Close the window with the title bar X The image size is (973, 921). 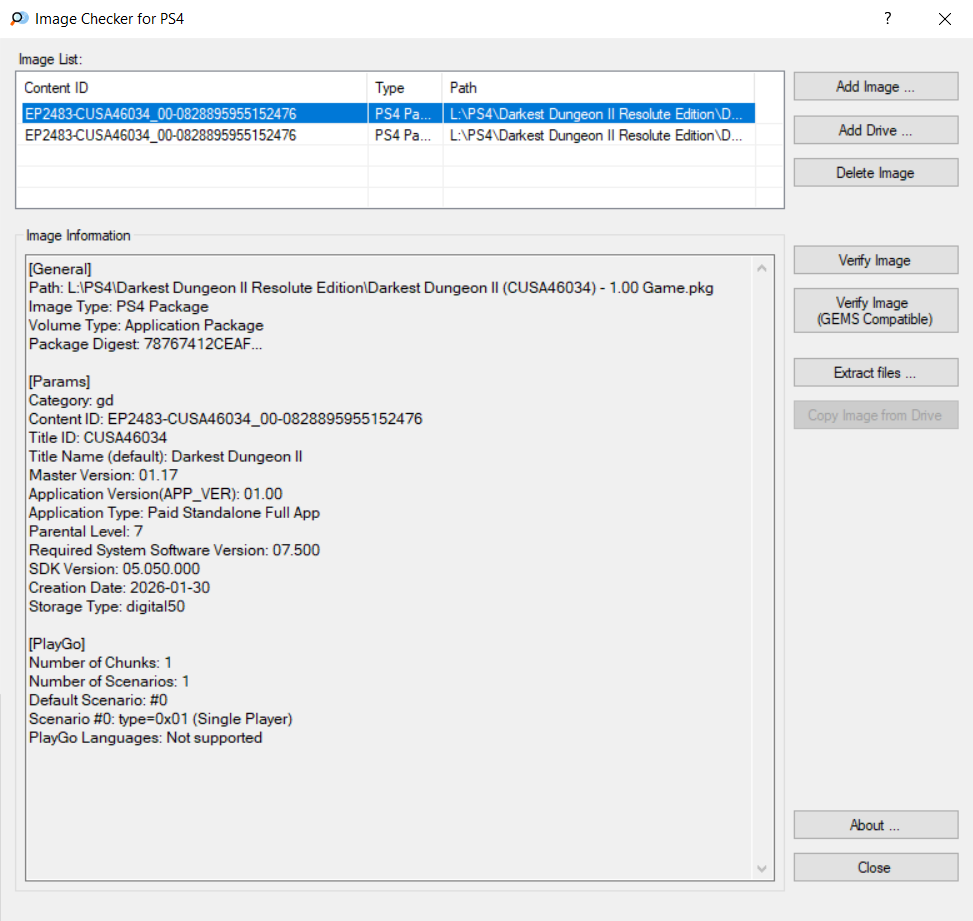point(944,19)
